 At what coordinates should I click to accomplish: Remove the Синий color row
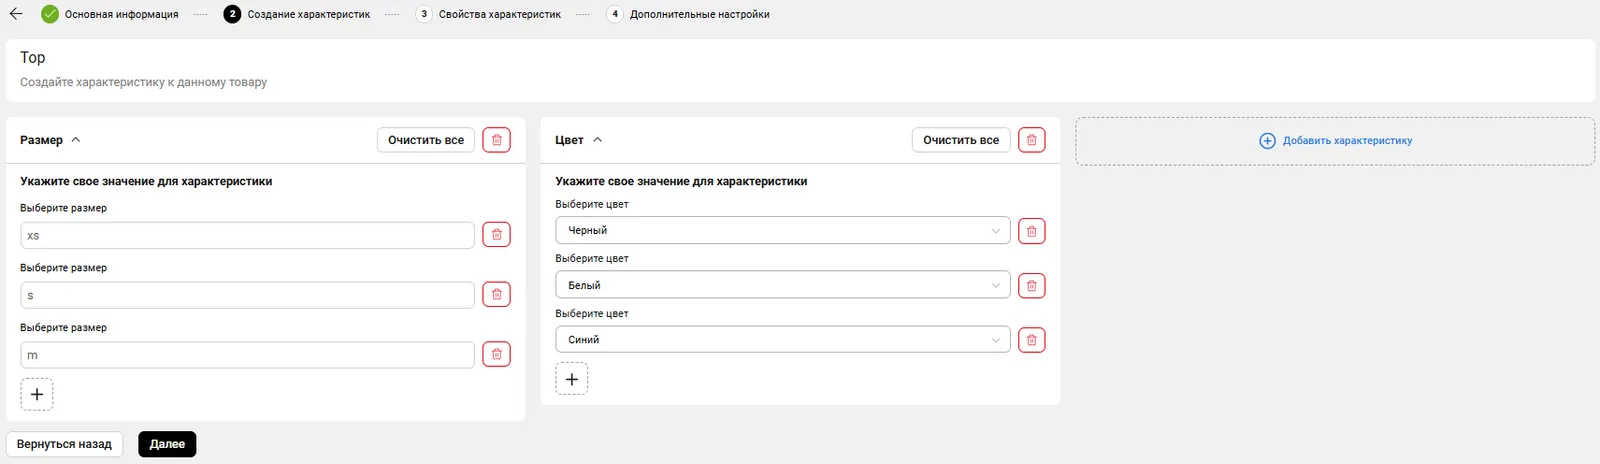(1031, 340)
